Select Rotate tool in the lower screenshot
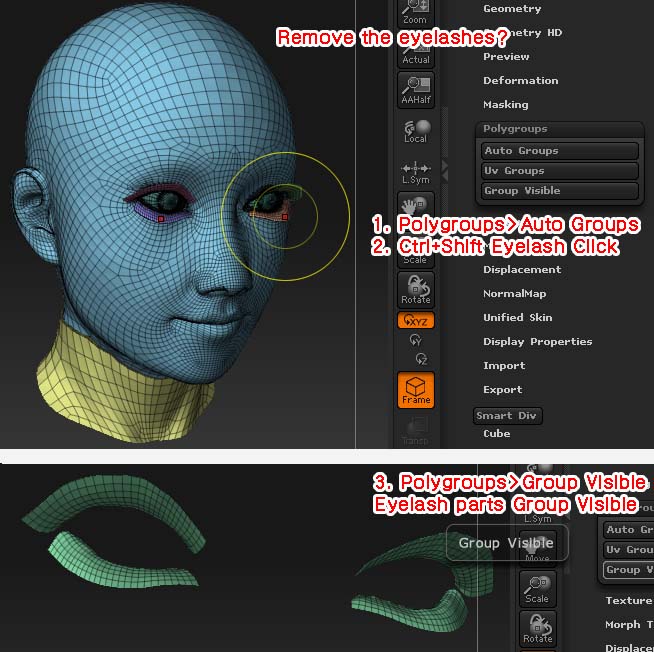This screenshot has width=654, height=652. (537, 629)
